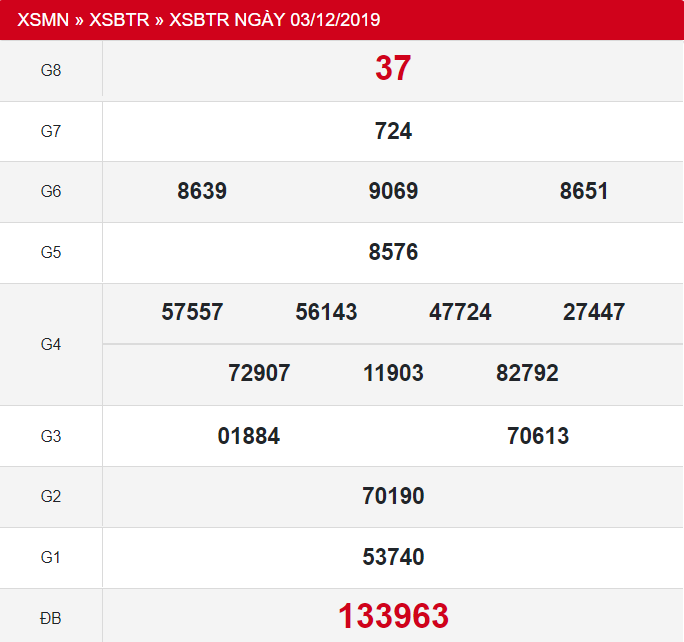The height and width of the screenshot is (642, 684).
Task: Select G3 number 01884
Action: [248, 436]
